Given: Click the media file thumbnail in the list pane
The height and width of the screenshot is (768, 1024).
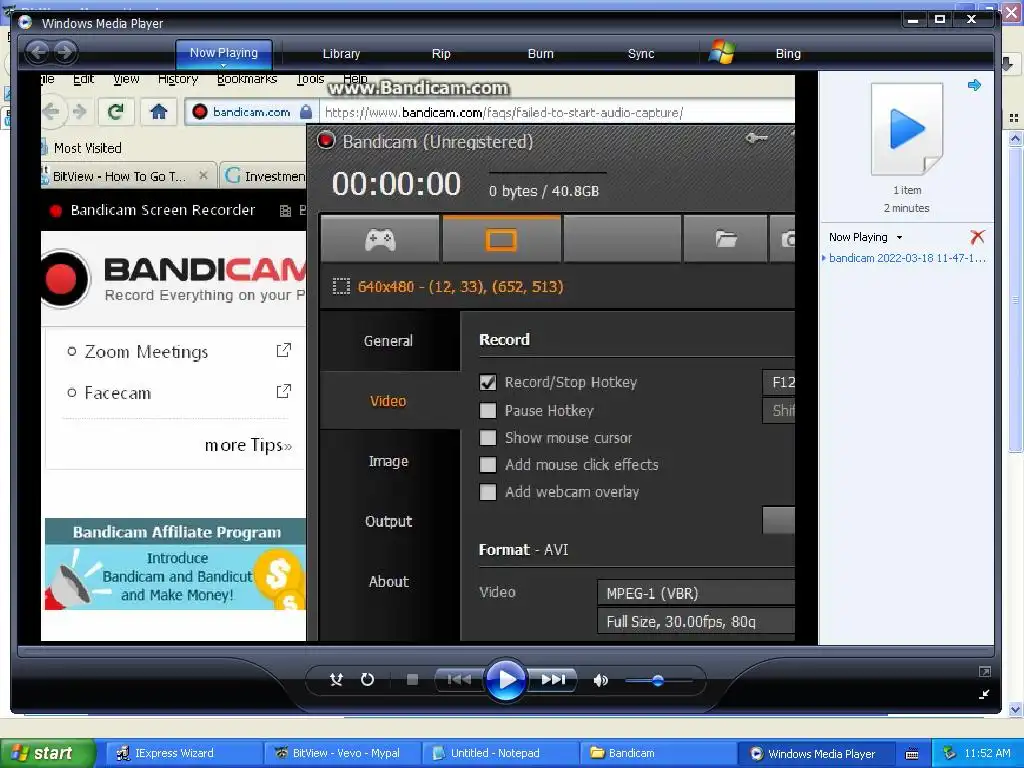Looking at the screenshot, I should (907, 129).
